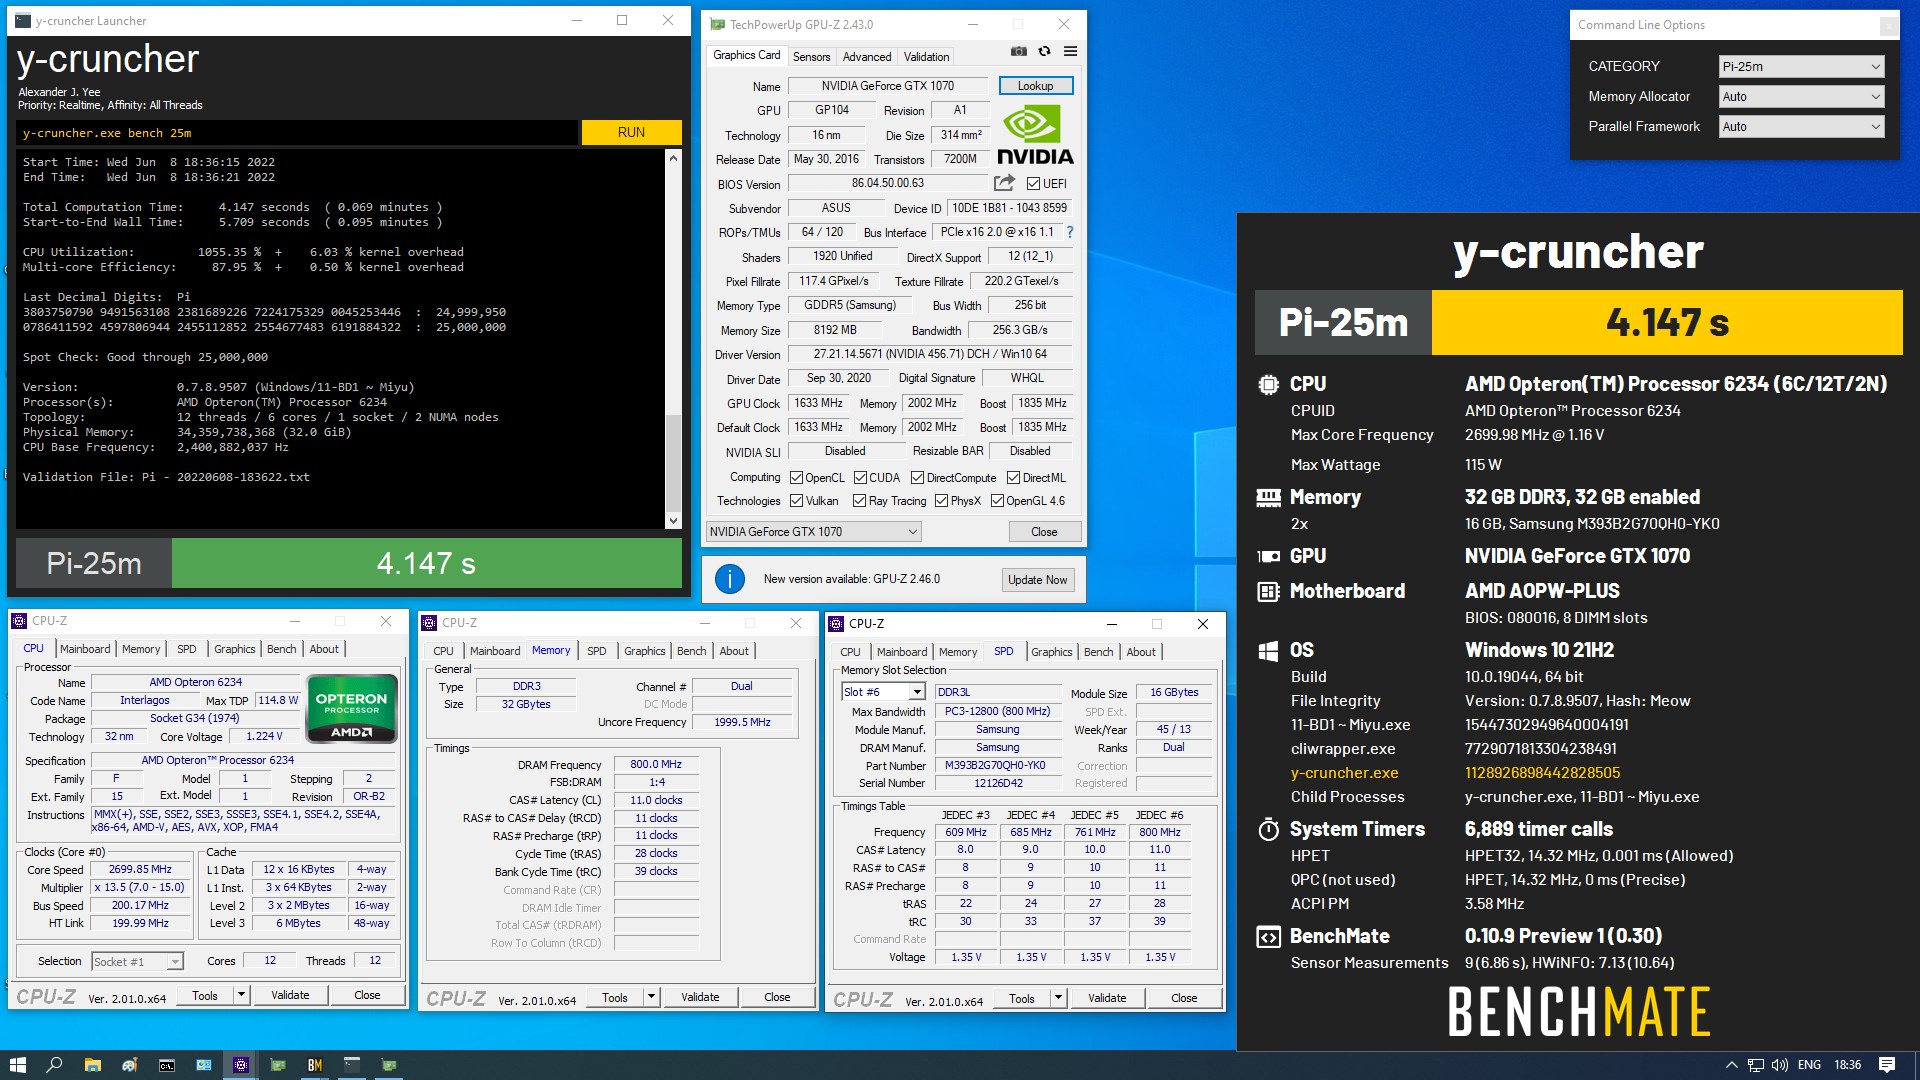This screenshot has height=1080, width=1920.
Task: Click the BenchMate Memory section icon
Action: click(x=1268, y=497)
